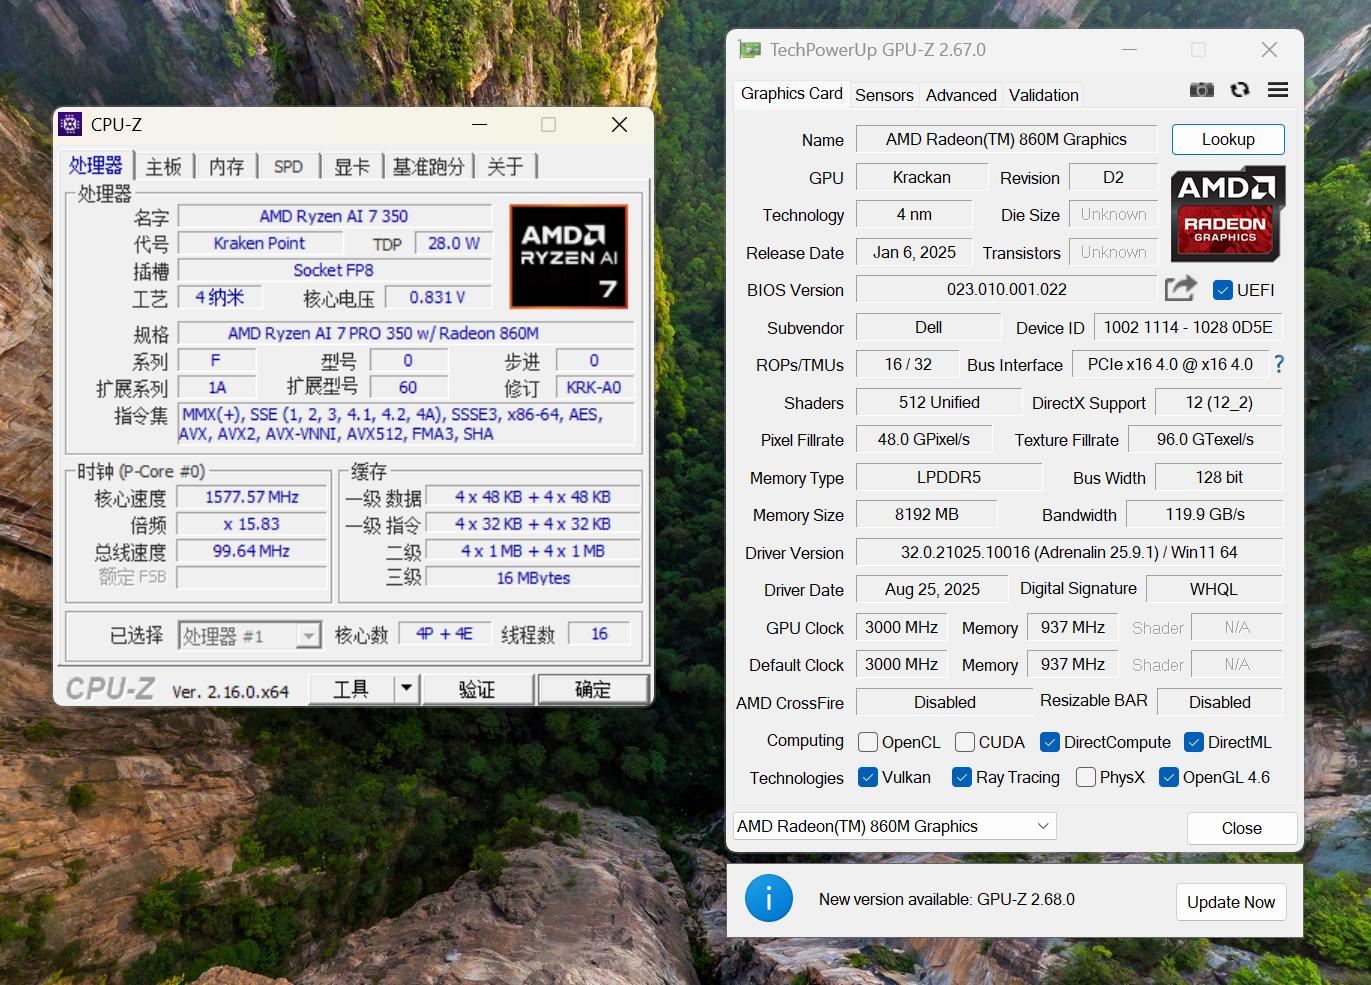Screen dimensions: 1371x985
Task: Open the 关于 tab in CPU-Z
Action: [506, 167]
